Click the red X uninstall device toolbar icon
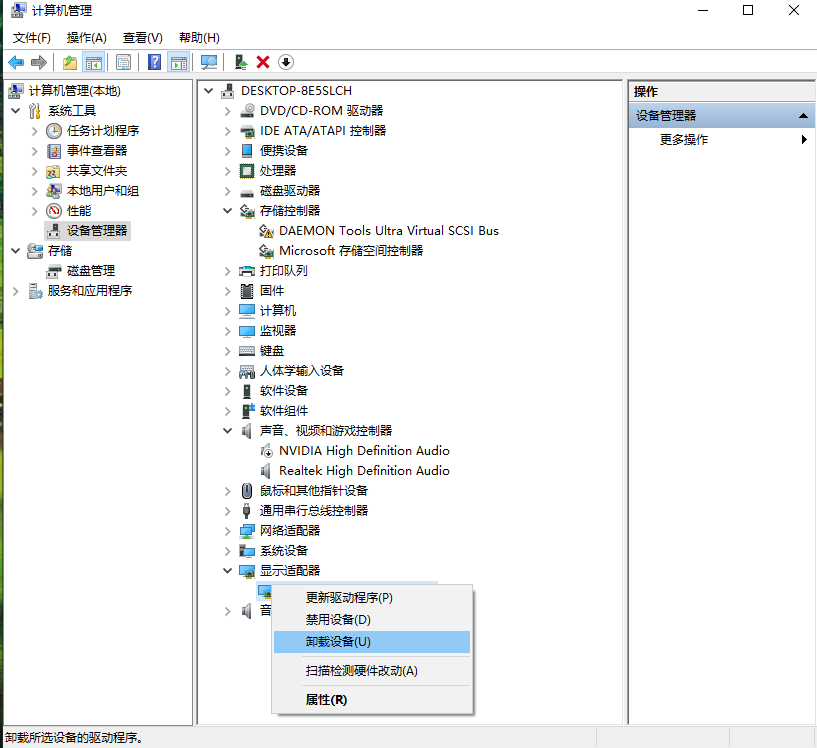 [x=263, y=63]
